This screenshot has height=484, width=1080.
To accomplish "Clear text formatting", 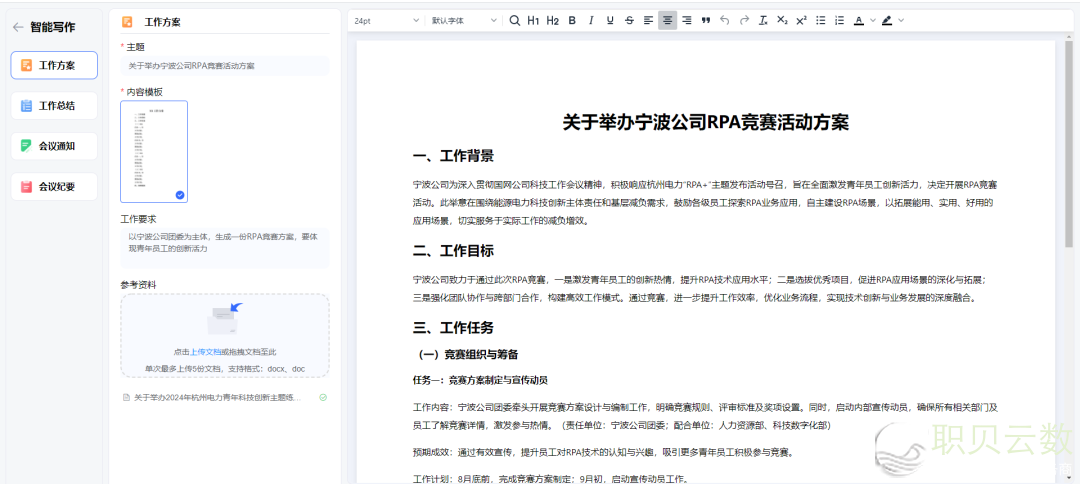I will pyautogui.click(x=763, y=20).
